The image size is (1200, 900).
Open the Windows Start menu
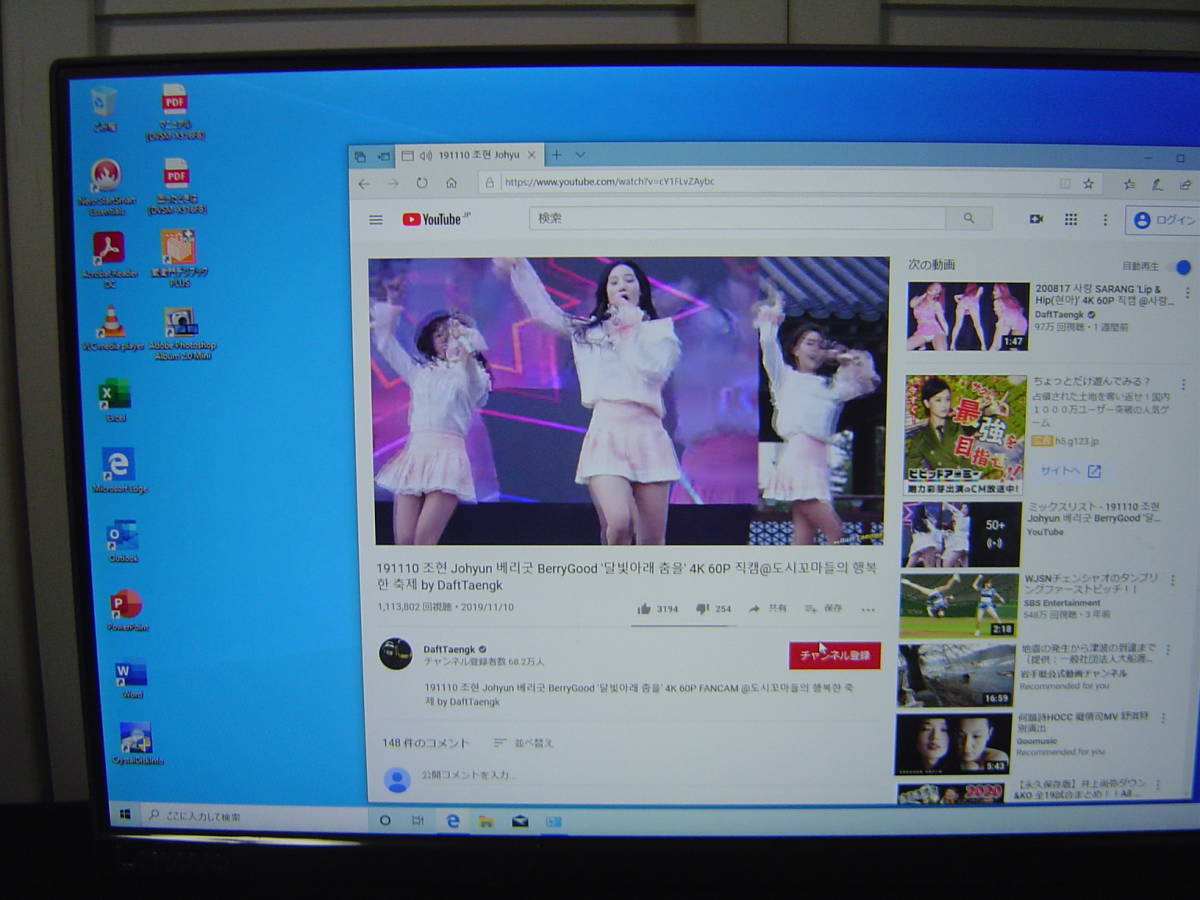pyautogui.click(x=125, y=816)
